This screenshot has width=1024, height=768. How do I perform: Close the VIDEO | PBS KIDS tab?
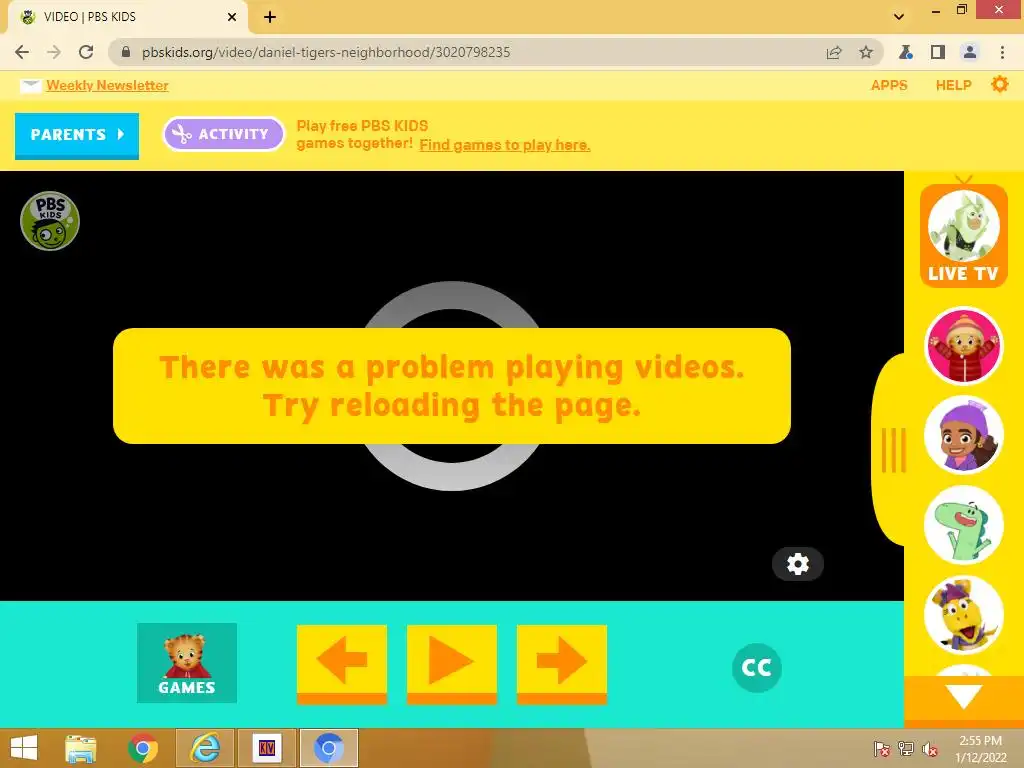(232, 17)
